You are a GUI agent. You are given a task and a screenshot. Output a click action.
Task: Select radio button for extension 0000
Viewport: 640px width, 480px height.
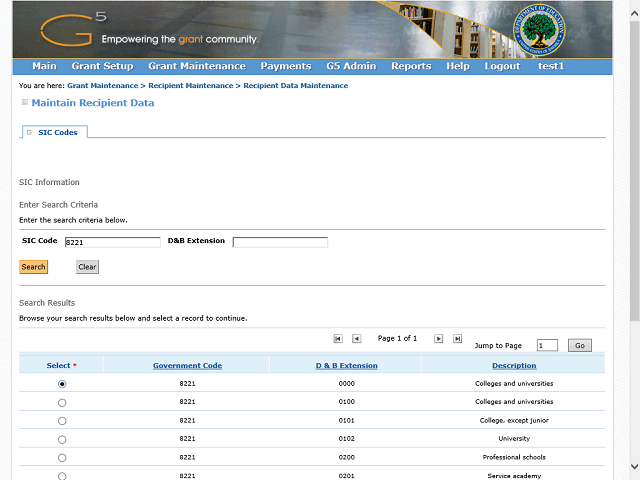point(62,383)
